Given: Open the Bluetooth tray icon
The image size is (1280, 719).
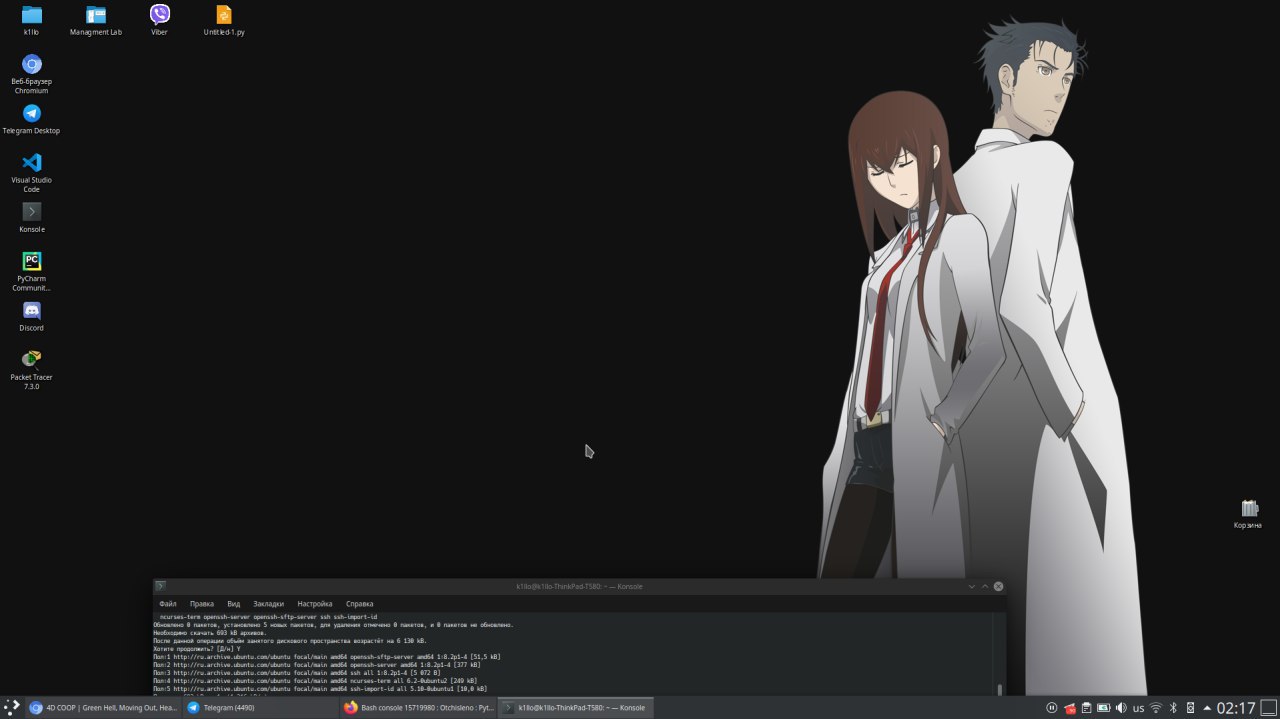Looking at the screenshot, I should coord(1173,708).
